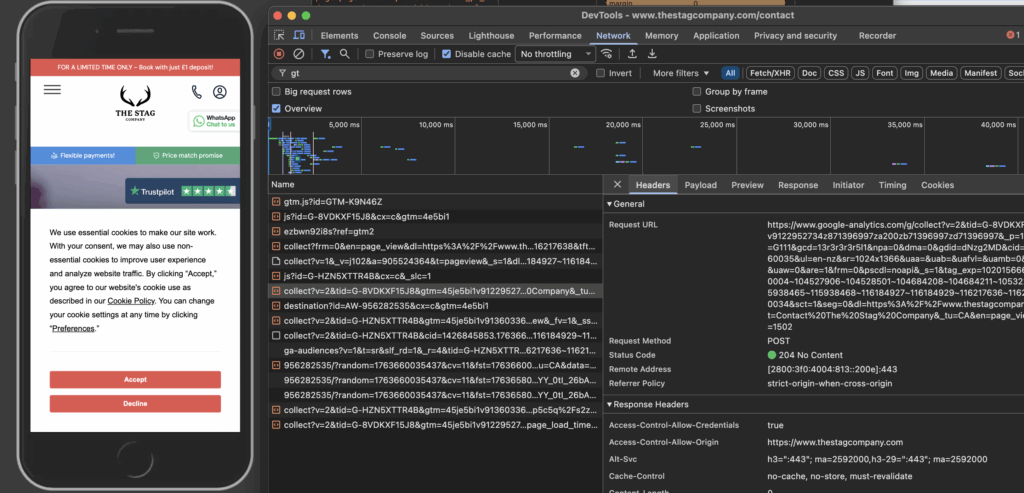This screenshot has height=493, width=1024.
Task: Open the Payload tab
Action: (x=700, y=185)
